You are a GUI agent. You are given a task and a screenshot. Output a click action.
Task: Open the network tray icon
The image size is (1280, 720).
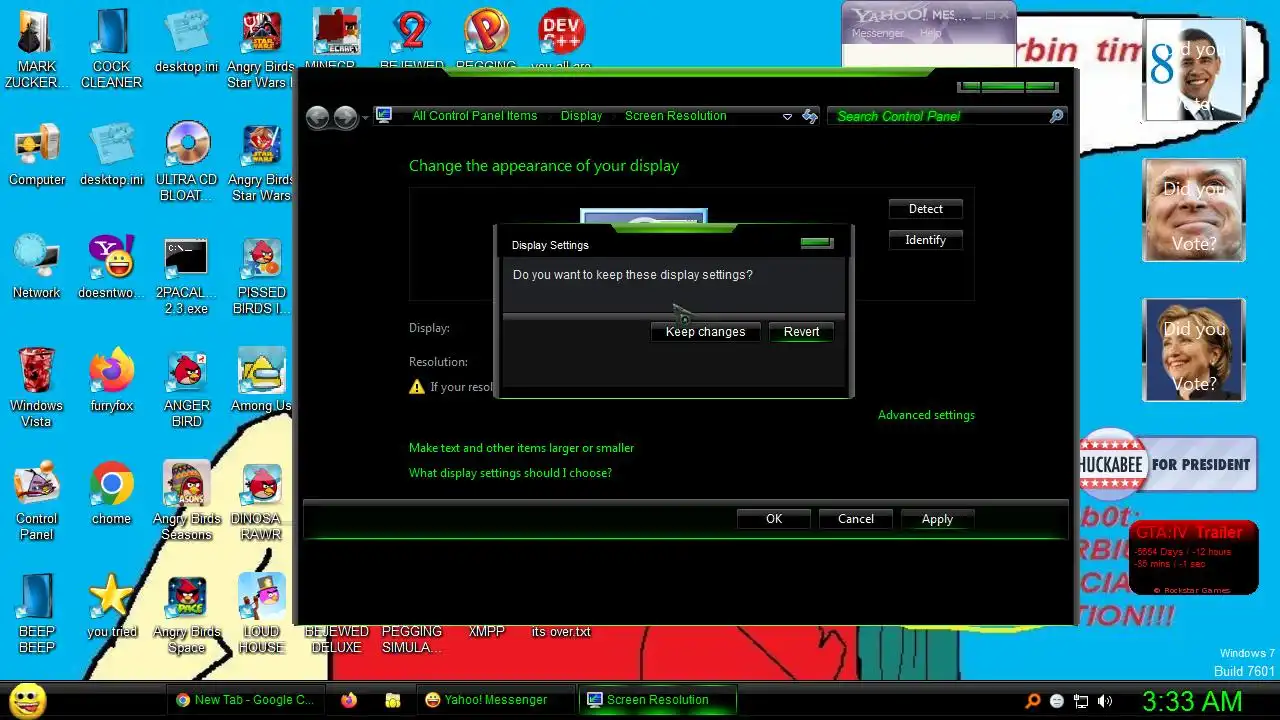point(1080,701)
